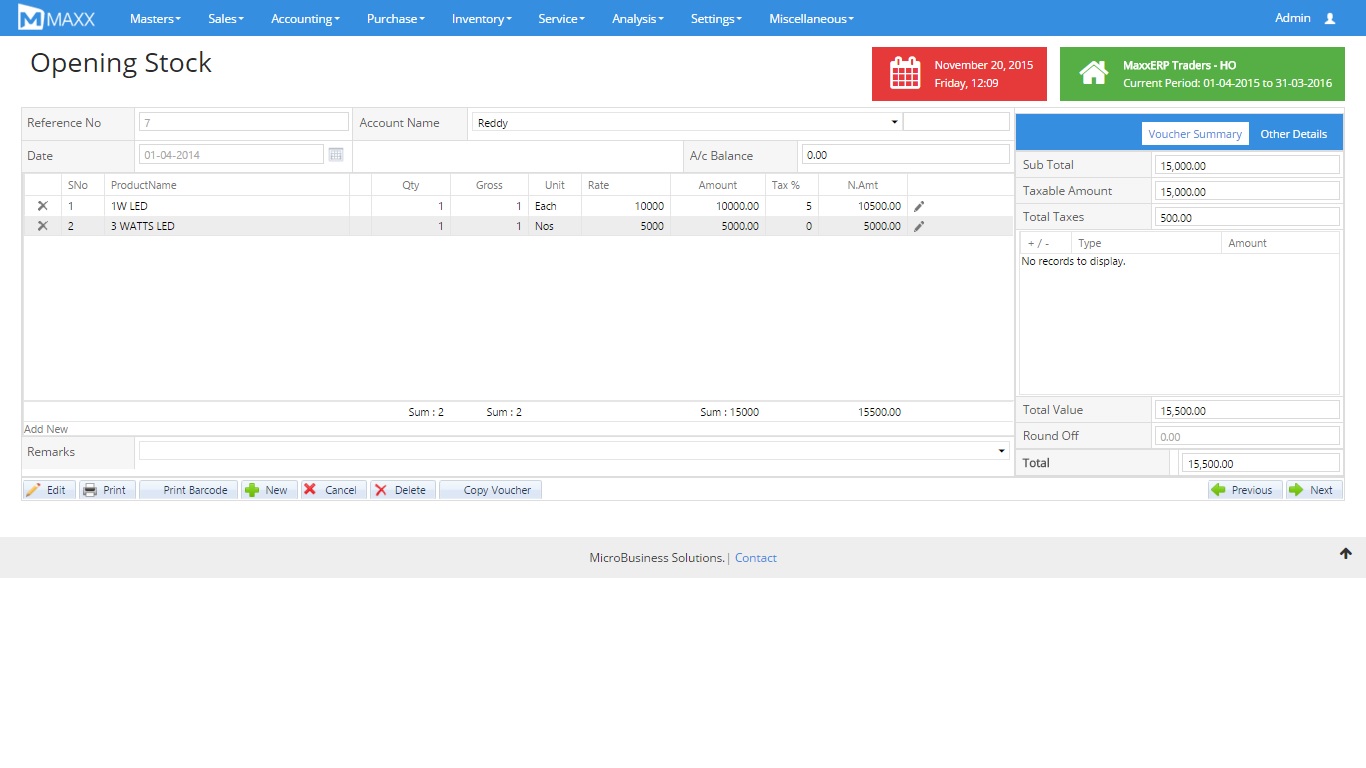Click pencil edit icon for 1W LED row
This screenshot has height=768, width=1366.
pos(919,206)
